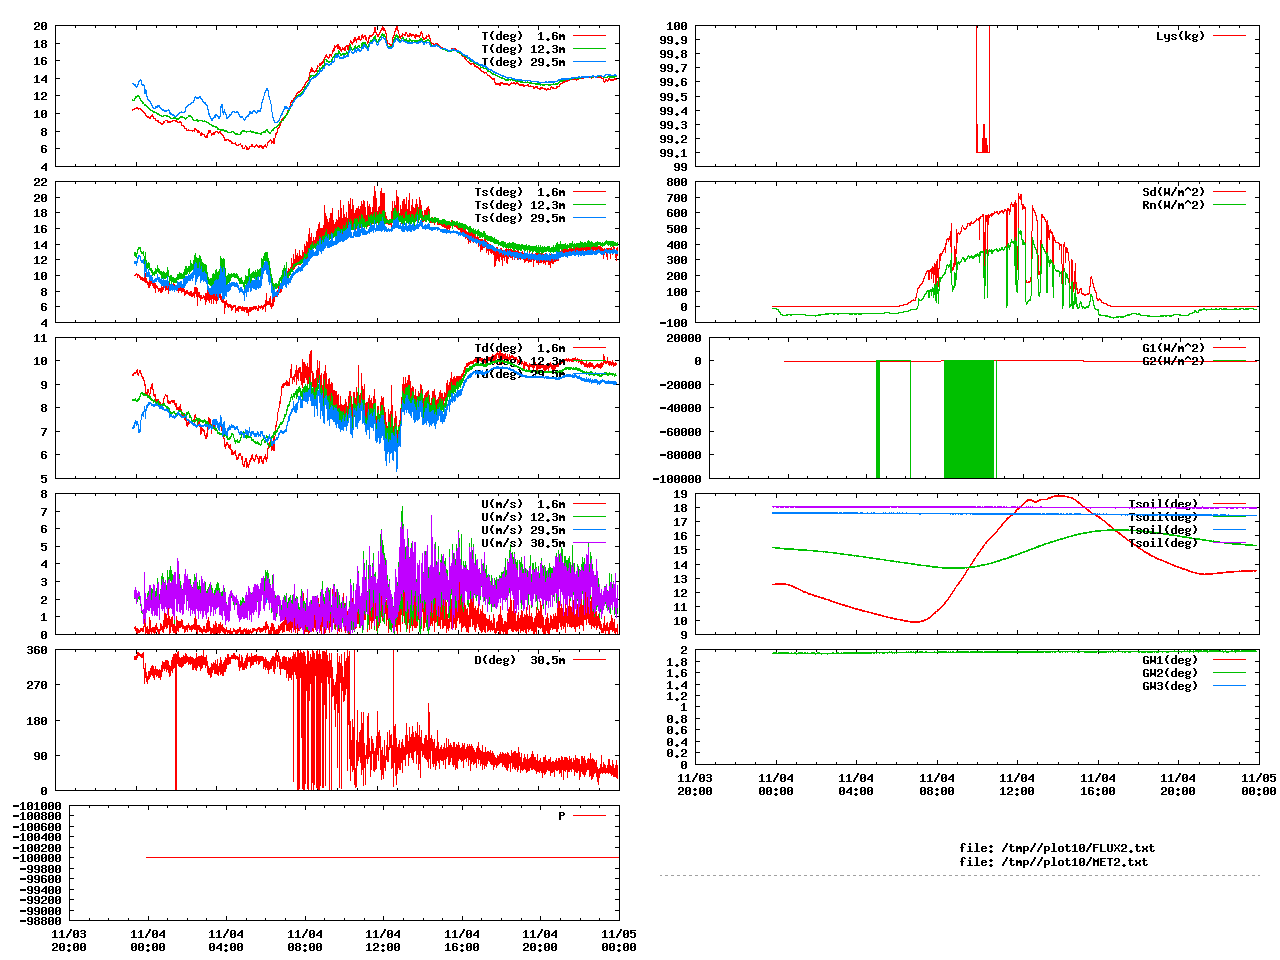Image resolution: width=1280 pixels, height=960 pixels.
Task: Click the 'T(deg) 29.5m' legend label
Action: (x=523, y=62)
